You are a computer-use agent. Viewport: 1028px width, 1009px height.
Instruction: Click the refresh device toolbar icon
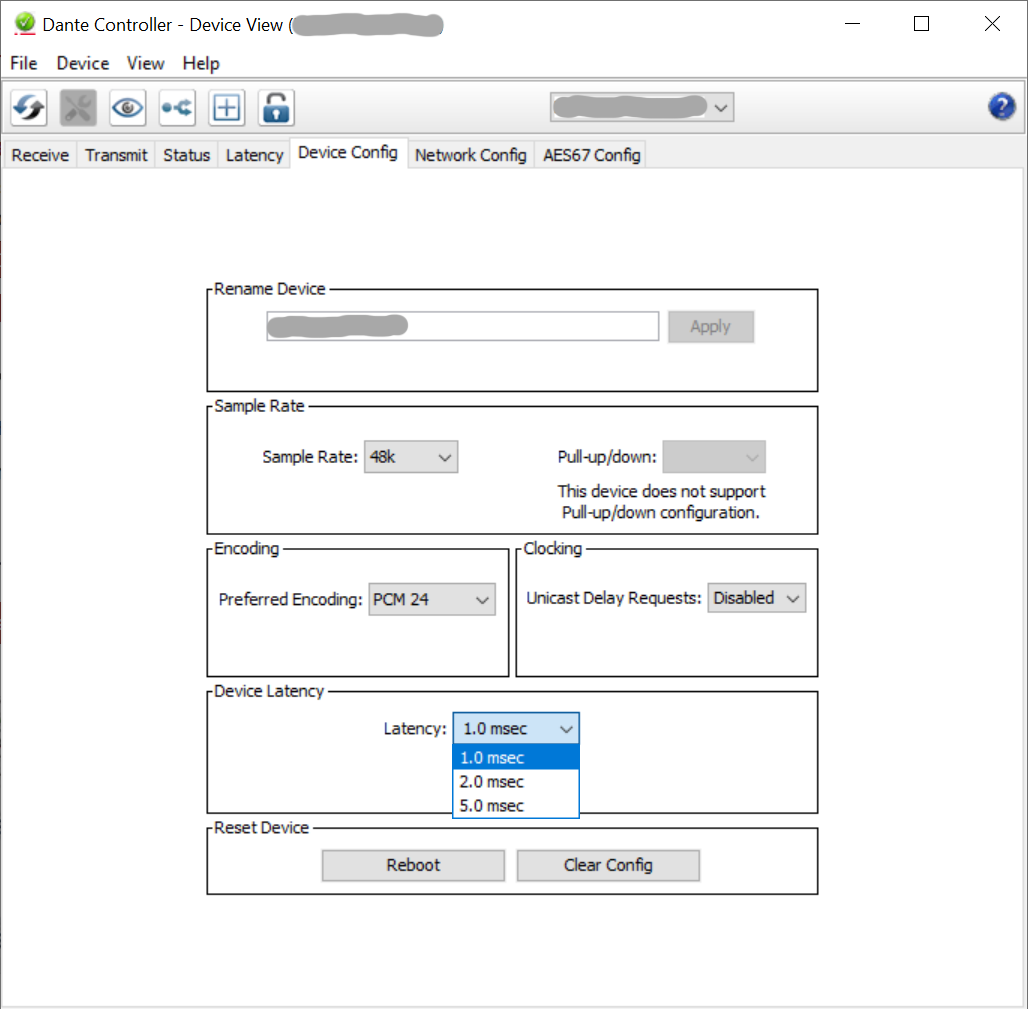(x=29, y=108)
